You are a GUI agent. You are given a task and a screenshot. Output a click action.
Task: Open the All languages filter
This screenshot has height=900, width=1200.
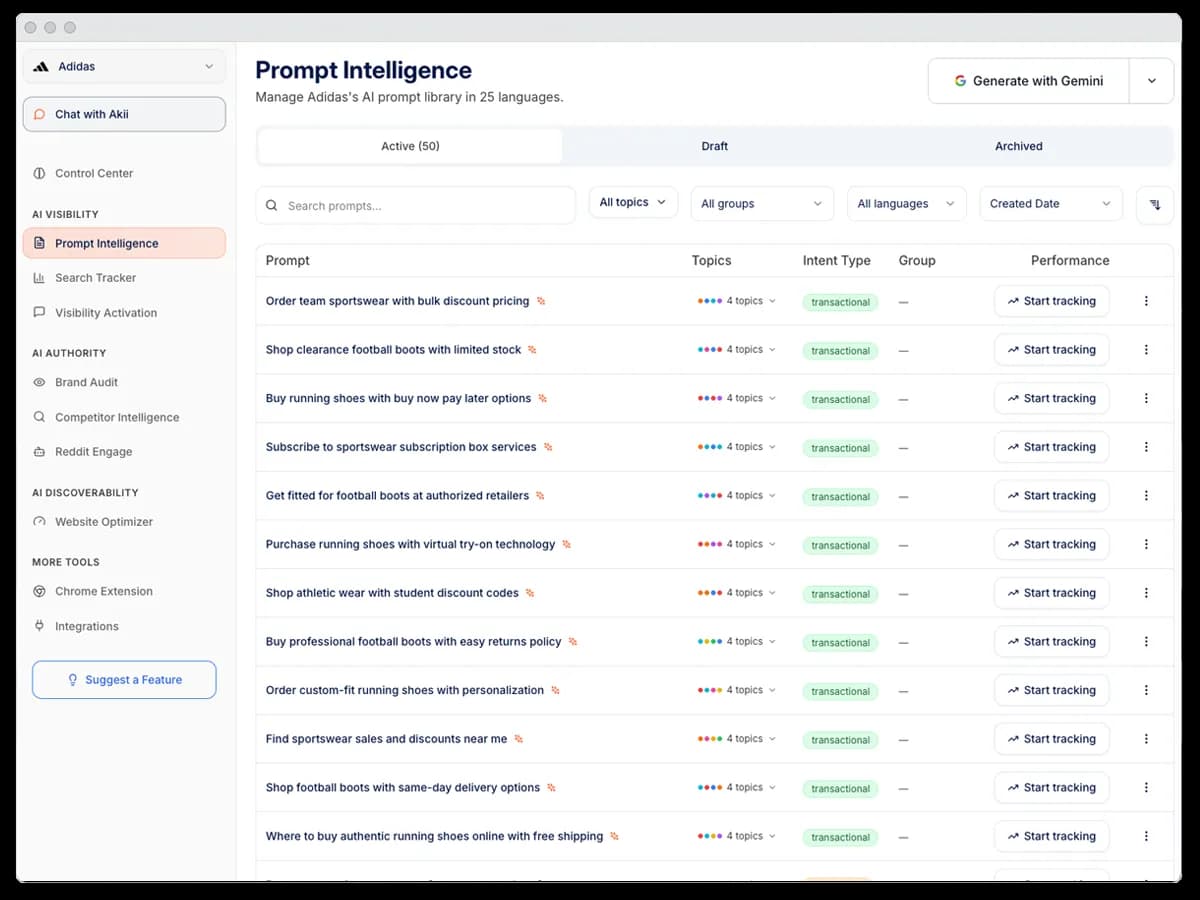point(905,203)
